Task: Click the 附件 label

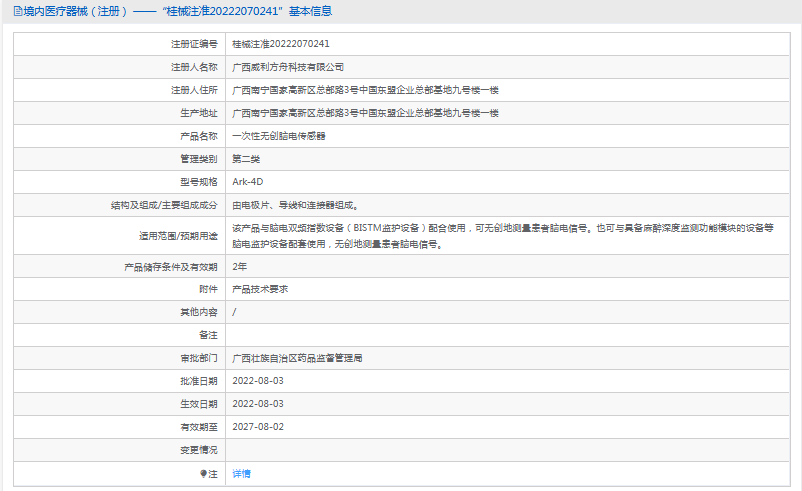Action: tap(208, 289)
